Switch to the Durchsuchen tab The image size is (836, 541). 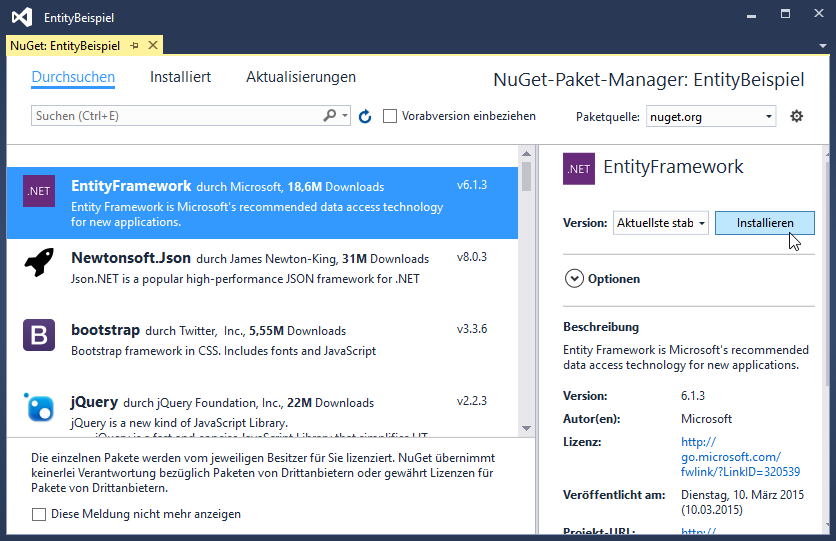[73, 77]
